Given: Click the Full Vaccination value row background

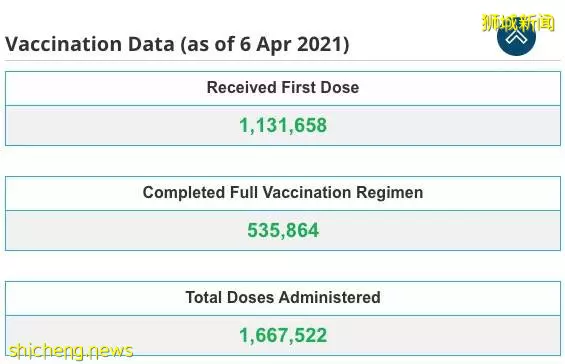Looking at the screenshot, I should (x=283, y=231).
